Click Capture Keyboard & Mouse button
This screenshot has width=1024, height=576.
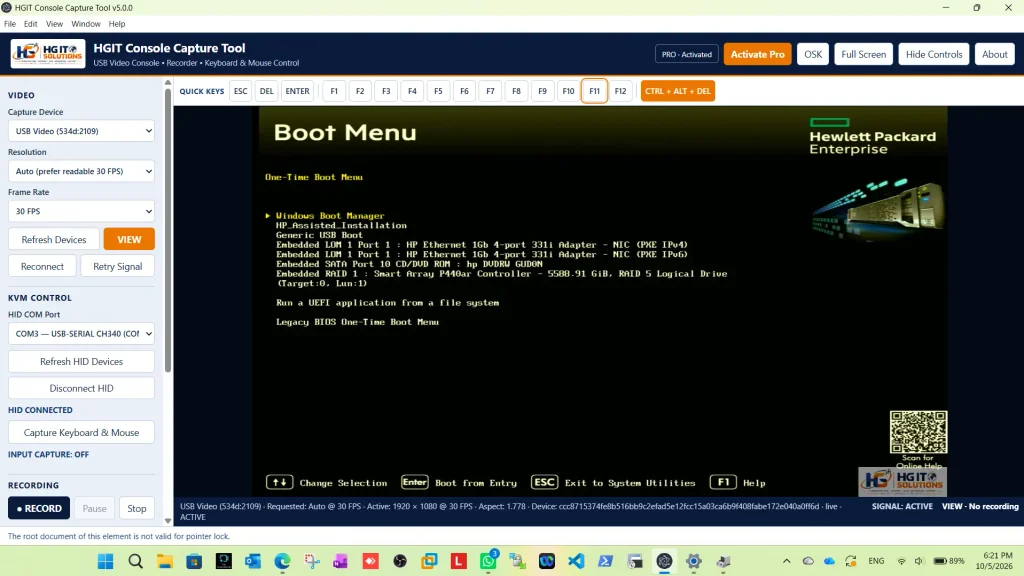click(x=82, y=432)
